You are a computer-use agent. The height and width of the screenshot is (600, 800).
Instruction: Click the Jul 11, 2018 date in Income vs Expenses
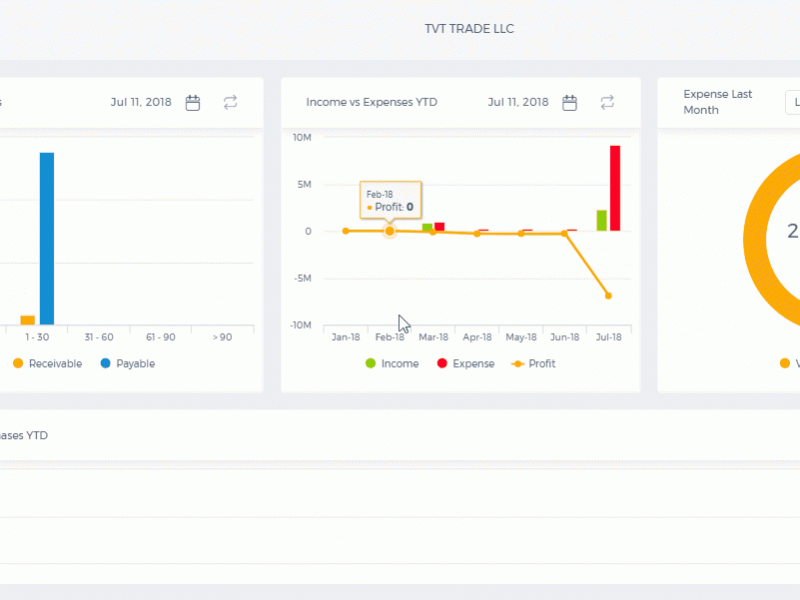(x=518, y=102)
